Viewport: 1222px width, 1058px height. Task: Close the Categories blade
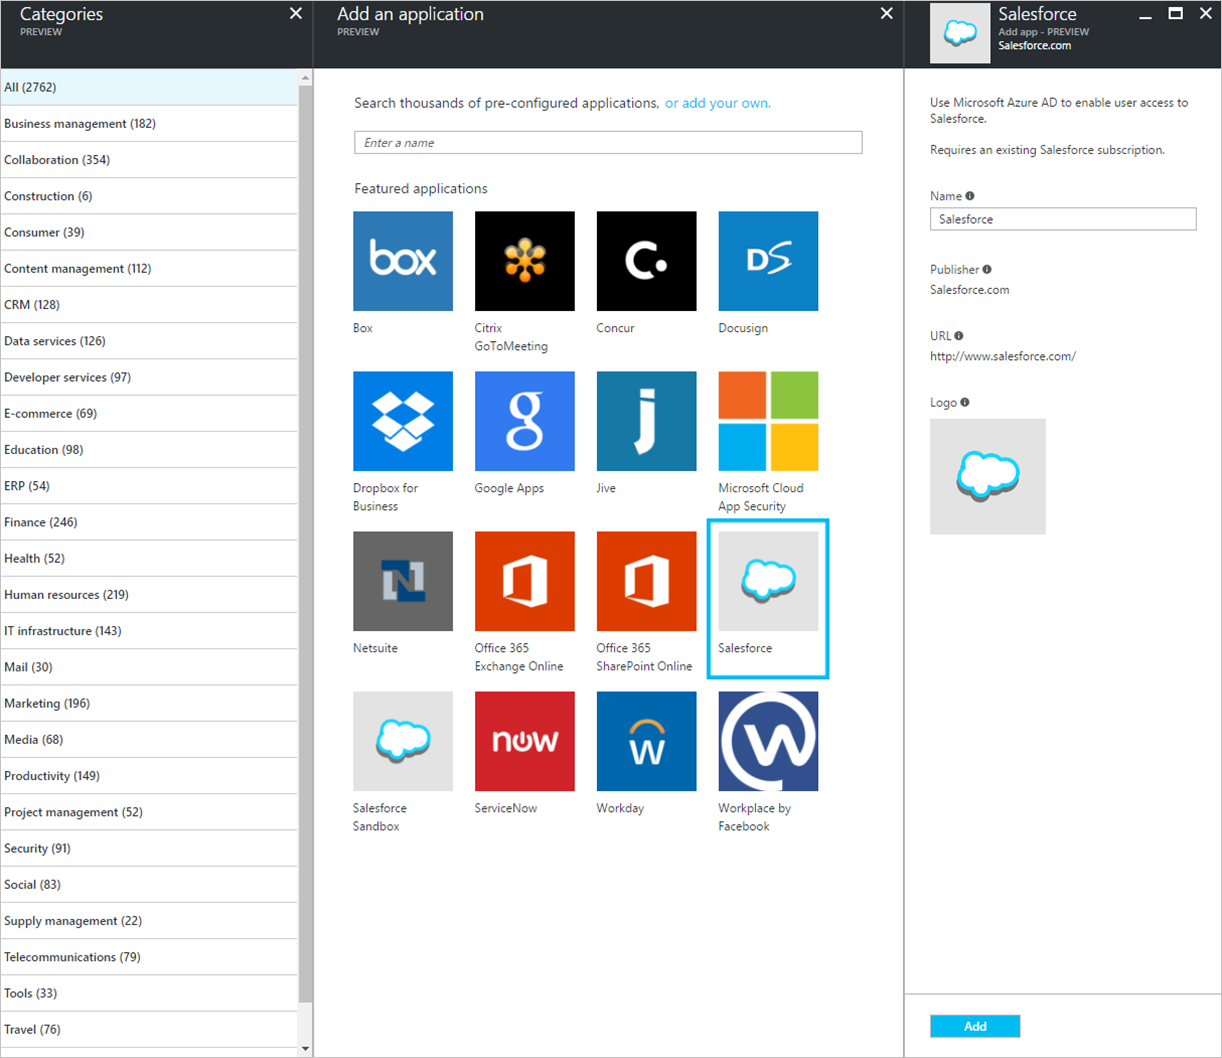tap(296, 14)
